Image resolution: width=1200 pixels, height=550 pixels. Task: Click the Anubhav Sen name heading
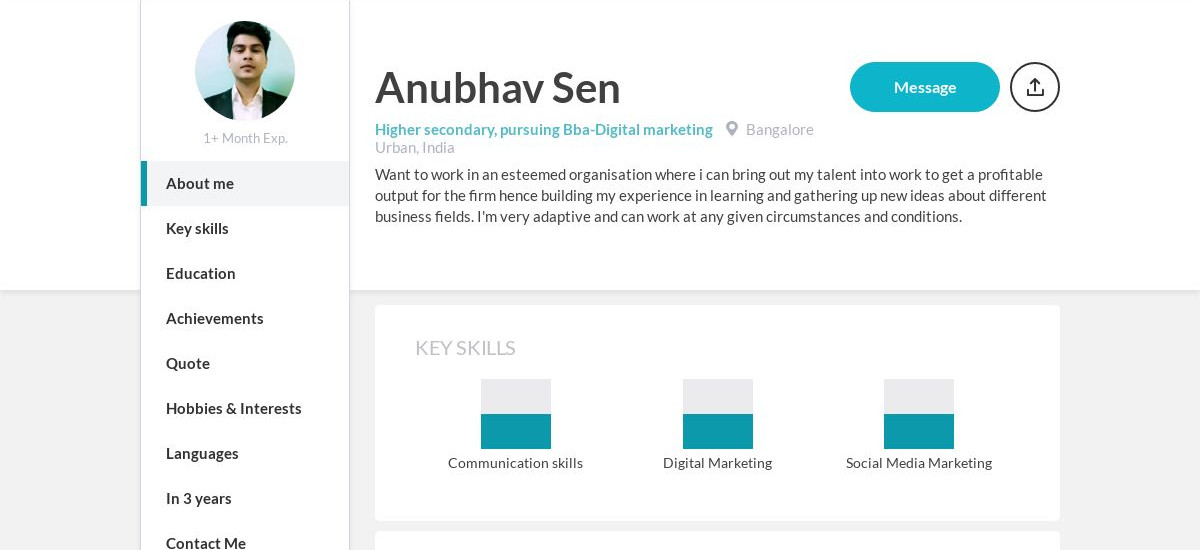[498, 88]
